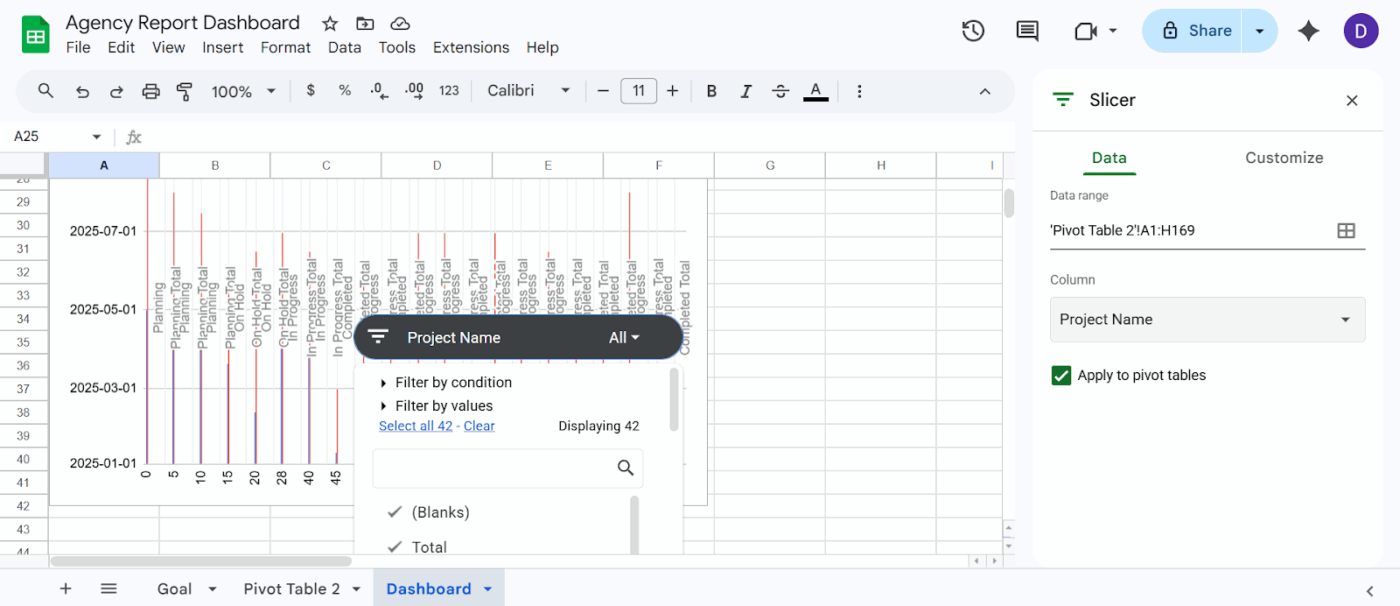Open version history
The image size is (1400, 606).
[x=972, y=31]
